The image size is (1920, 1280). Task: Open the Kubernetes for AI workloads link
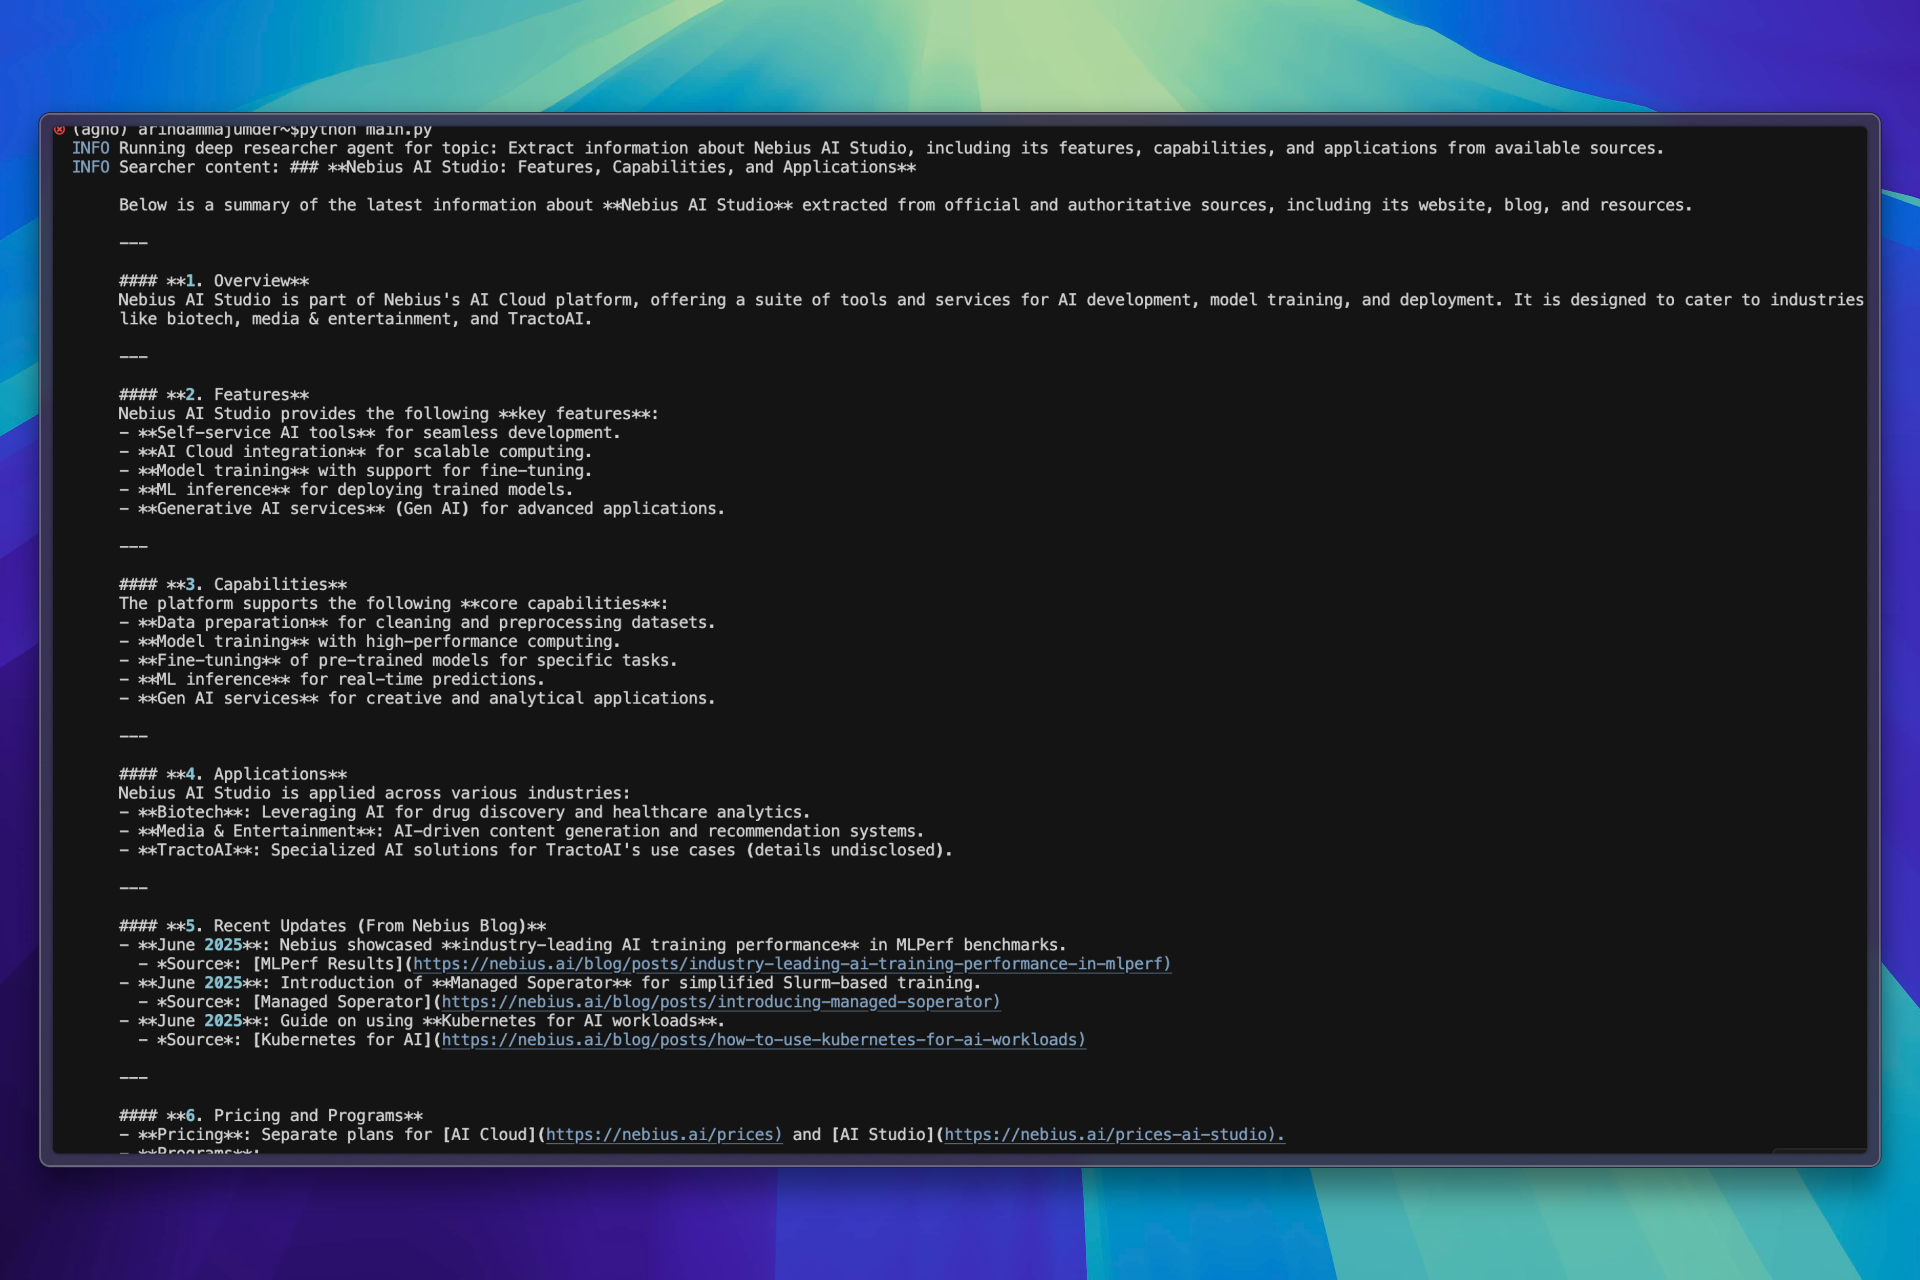(763, 1040)
